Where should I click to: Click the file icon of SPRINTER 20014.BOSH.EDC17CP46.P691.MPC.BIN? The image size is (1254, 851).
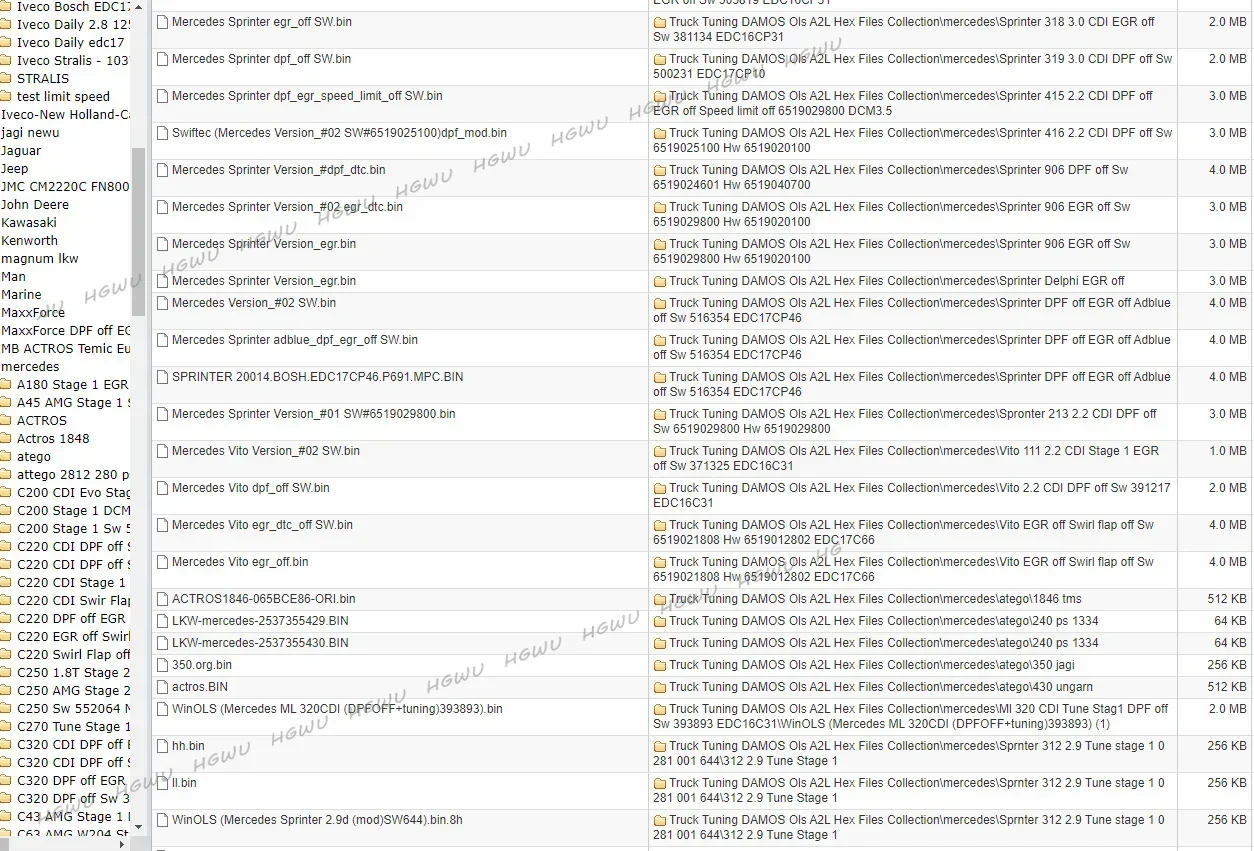pyautogui.click(x=163, y=377)
